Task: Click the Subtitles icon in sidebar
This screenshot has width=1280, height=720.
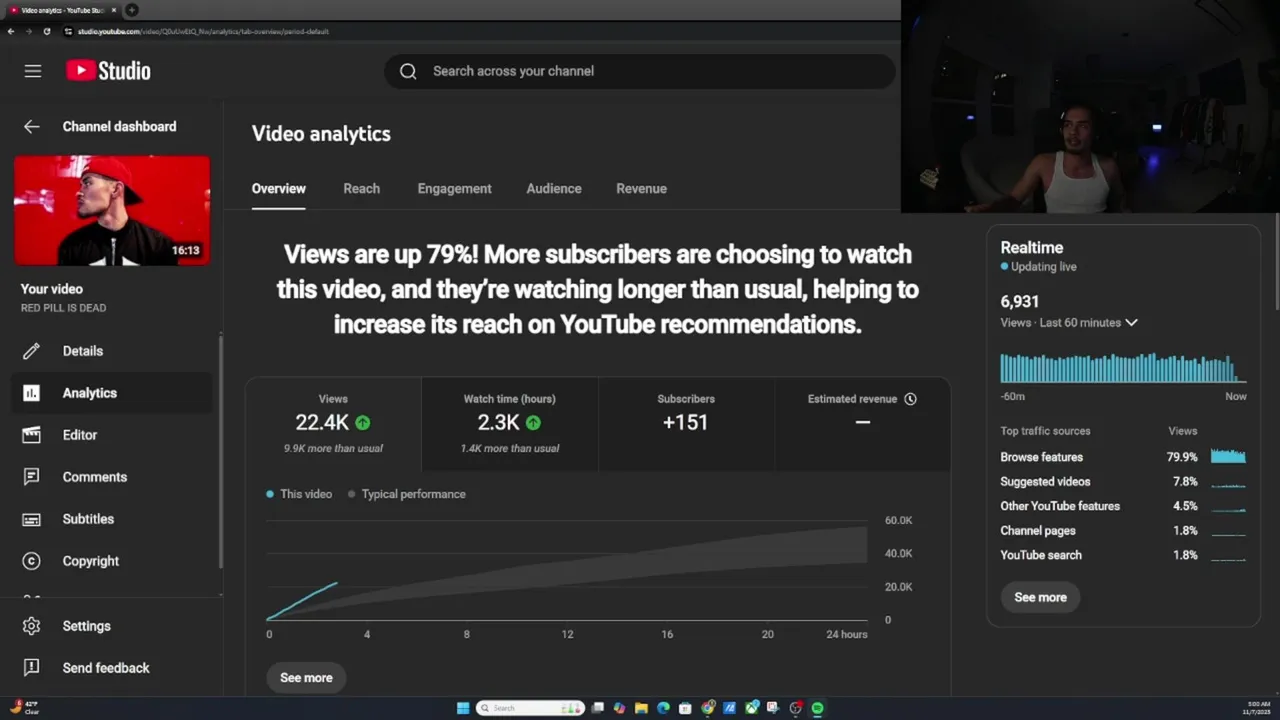Action: click(32, 519)
